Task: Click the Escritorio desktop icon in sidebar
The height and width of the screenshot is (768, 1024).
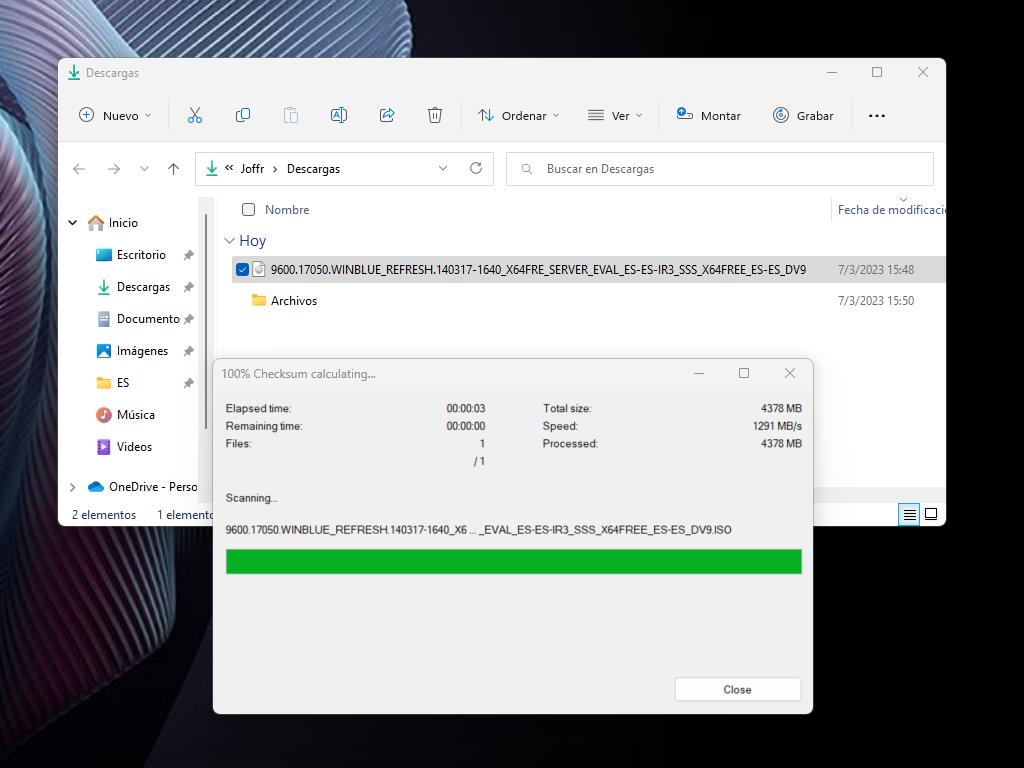Action: pyautogui.click(x=103, y=255)
